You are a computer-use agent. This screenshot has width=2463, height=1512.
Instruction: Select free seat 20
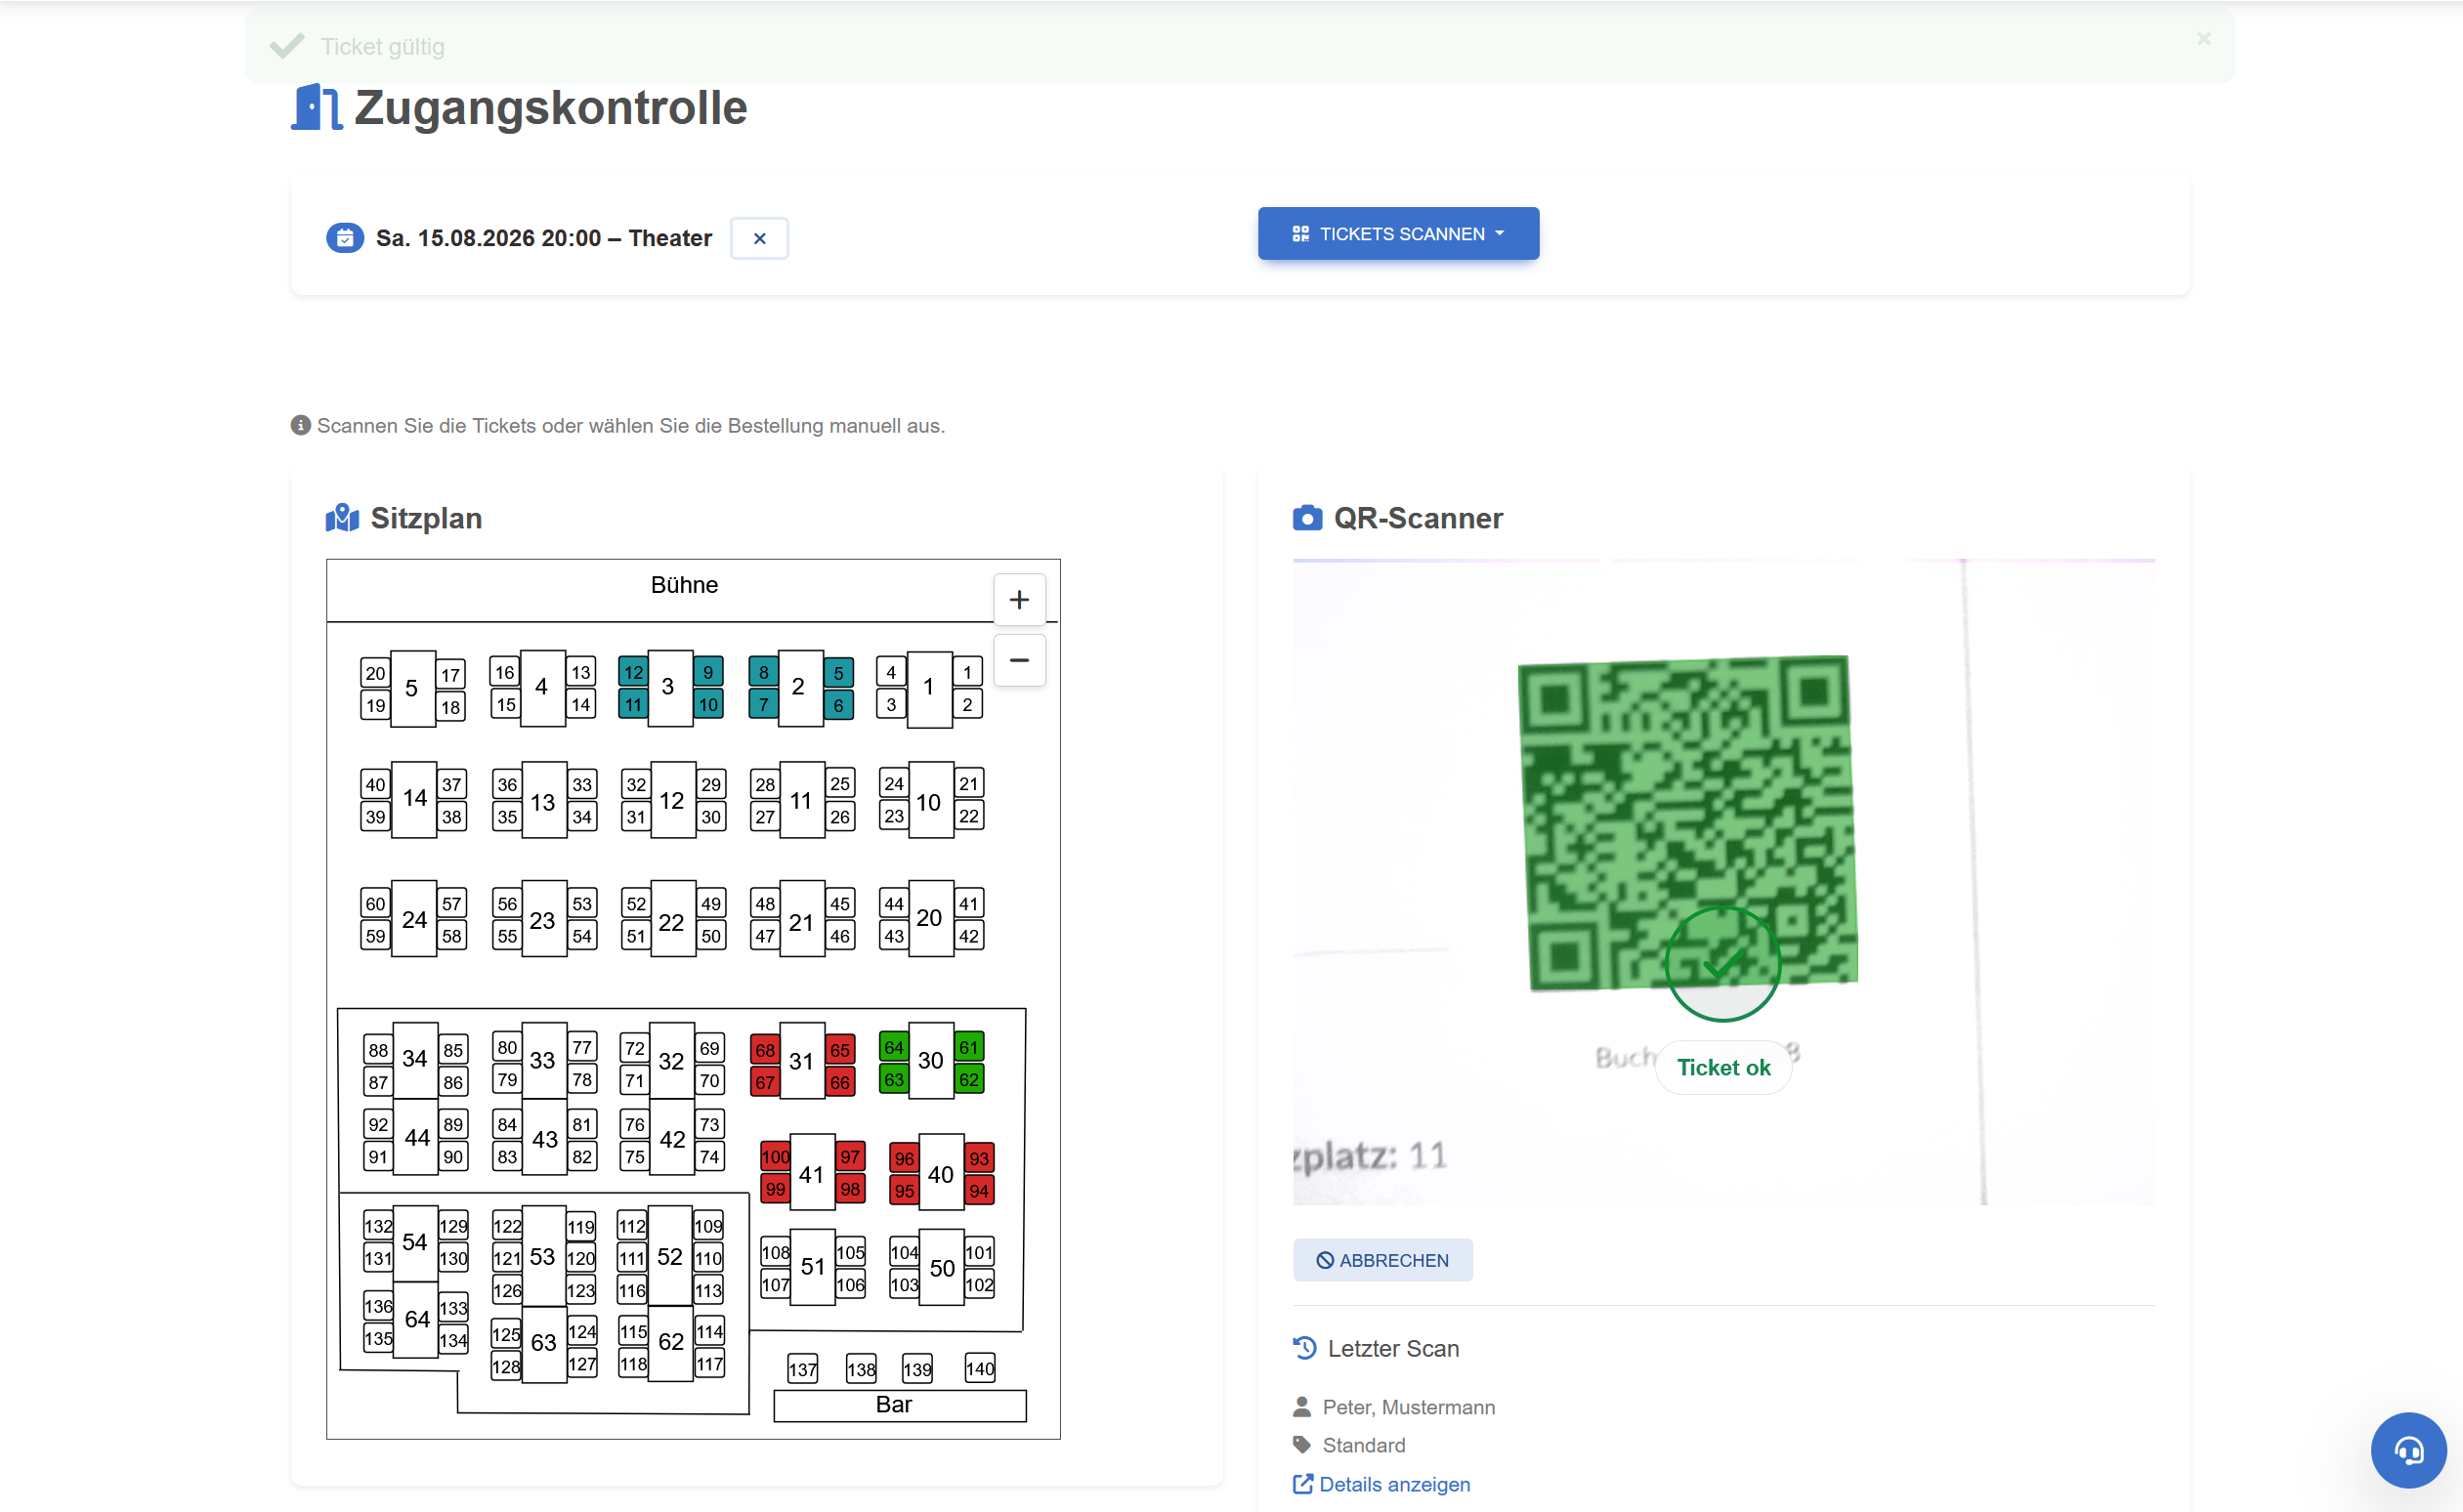coord(375,673)
